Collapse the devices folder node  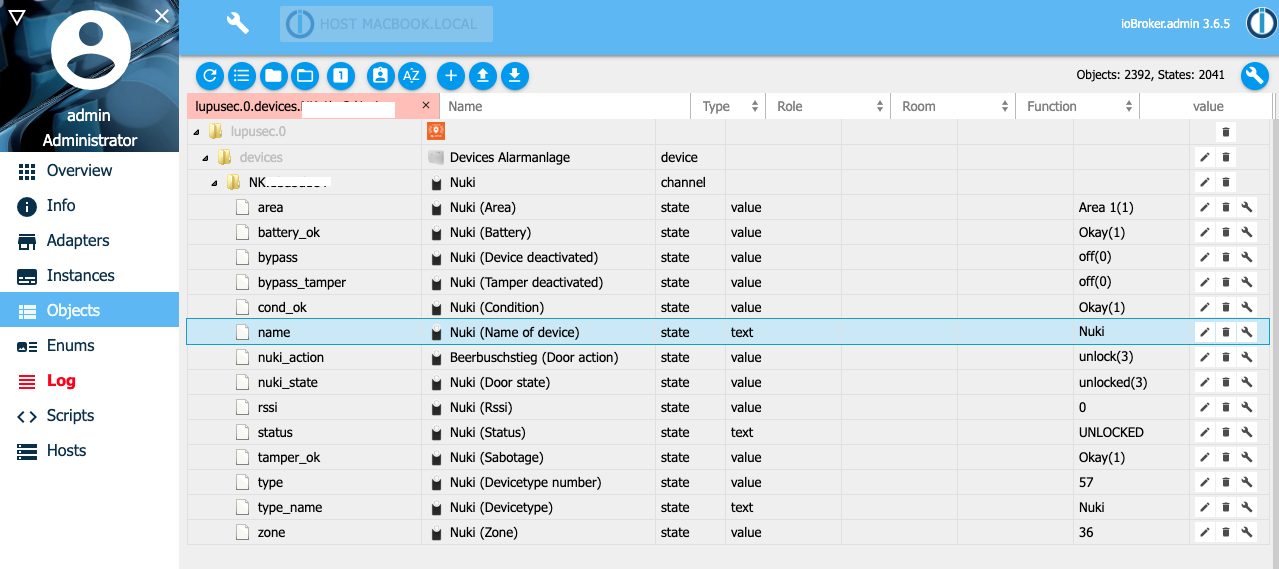pos(205,157)
